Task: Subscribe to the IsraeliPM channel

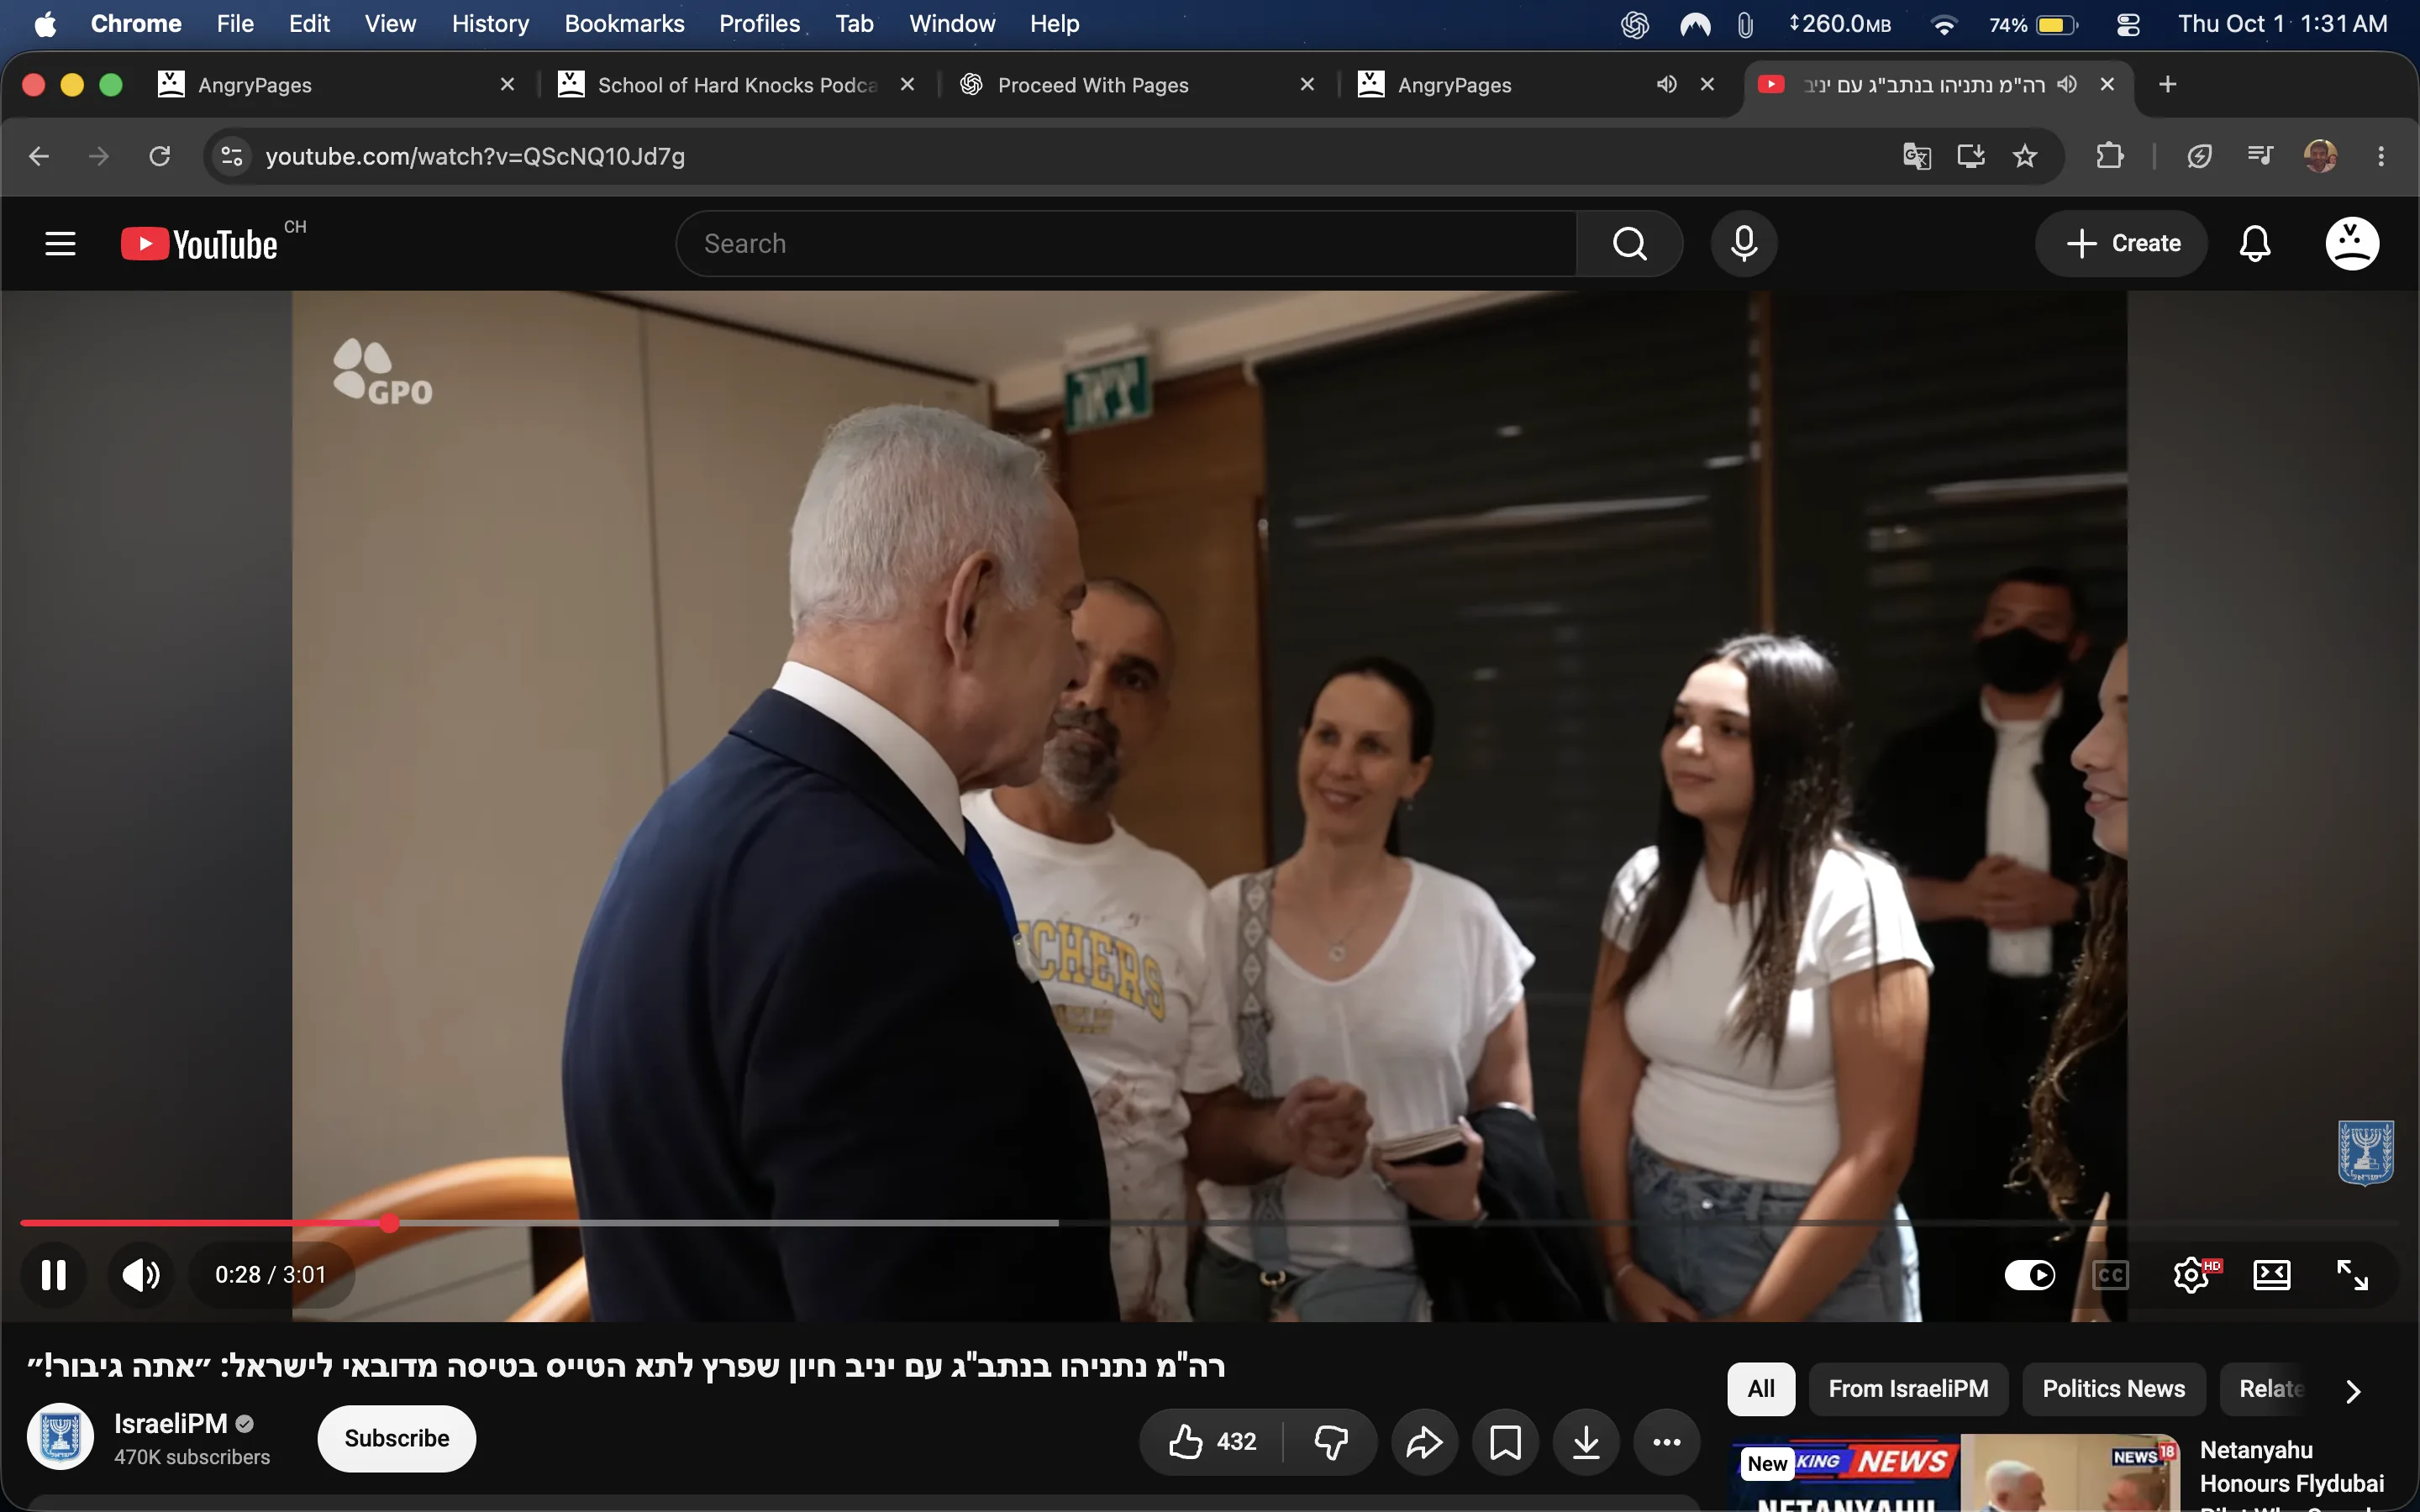Action: (x=396, y=1438)
